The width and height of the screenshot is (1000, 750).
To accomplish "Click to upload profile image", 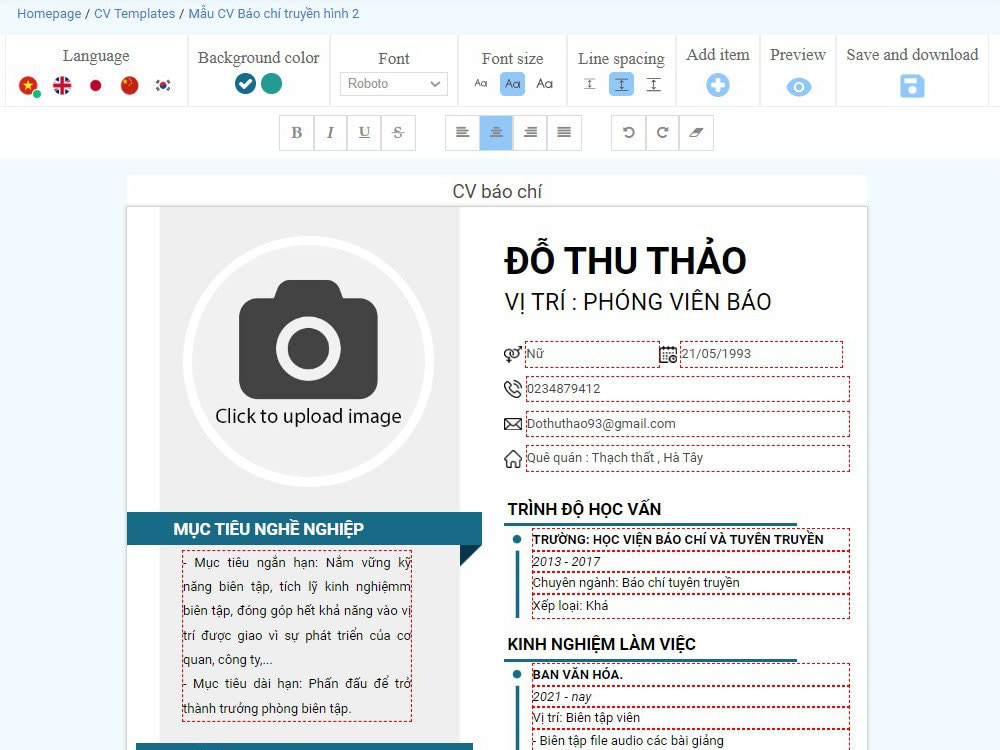I will point(309,361).
